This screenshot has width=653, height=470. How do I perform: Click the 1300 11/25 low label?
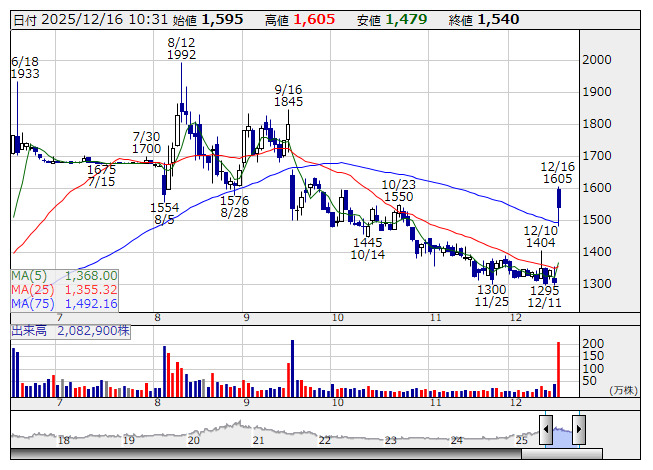[491, 295]
